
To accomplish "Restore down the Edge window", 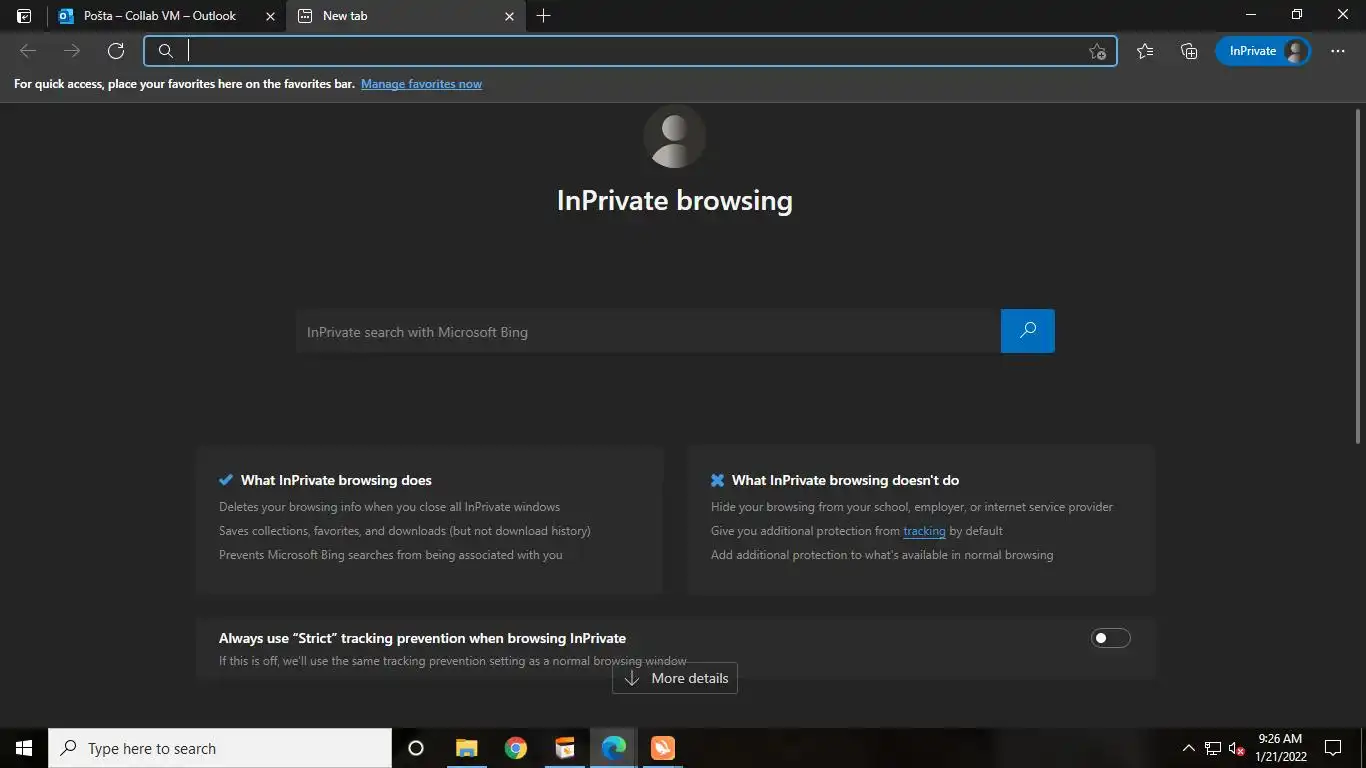I will [x=1297, y=15].
